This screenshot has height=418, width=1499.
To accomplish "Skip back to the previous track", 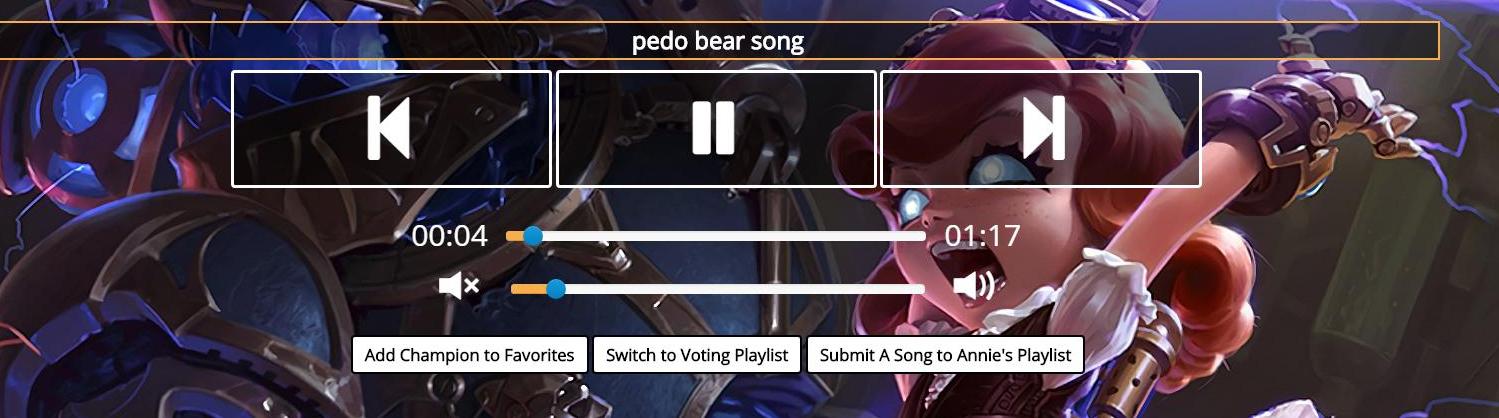I will pyautogui.click(x=391, y=129).
